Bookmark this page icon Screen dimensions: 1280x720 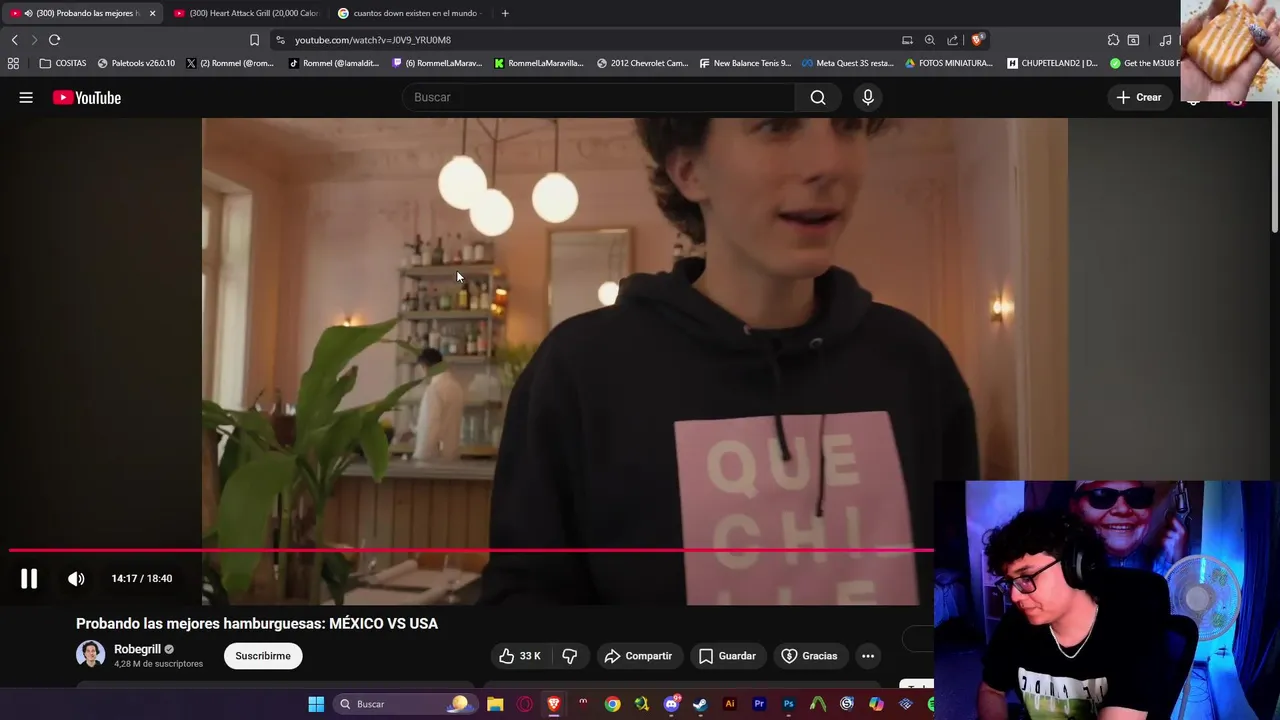(x=254, y=40)
